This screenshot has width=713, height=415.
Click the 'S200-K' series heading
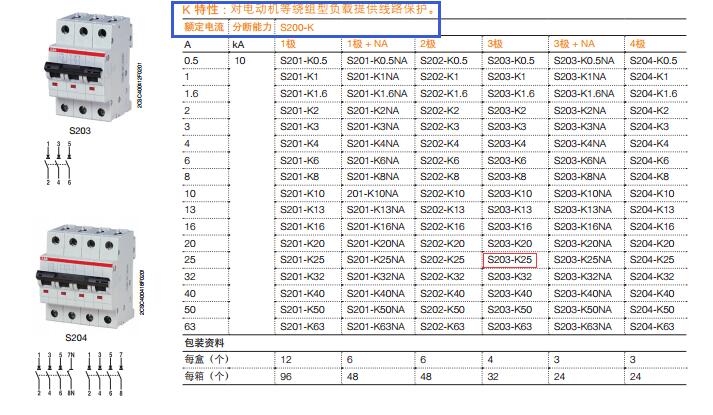pyautogui.click(x=297, y=28)
